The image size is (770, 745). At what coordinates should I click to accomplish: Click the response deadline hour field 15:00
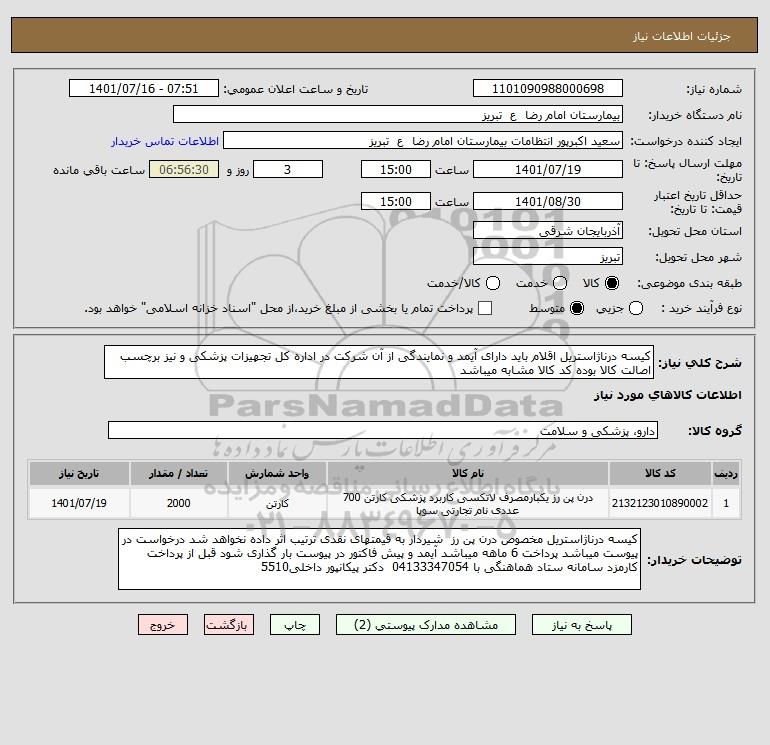395,169
